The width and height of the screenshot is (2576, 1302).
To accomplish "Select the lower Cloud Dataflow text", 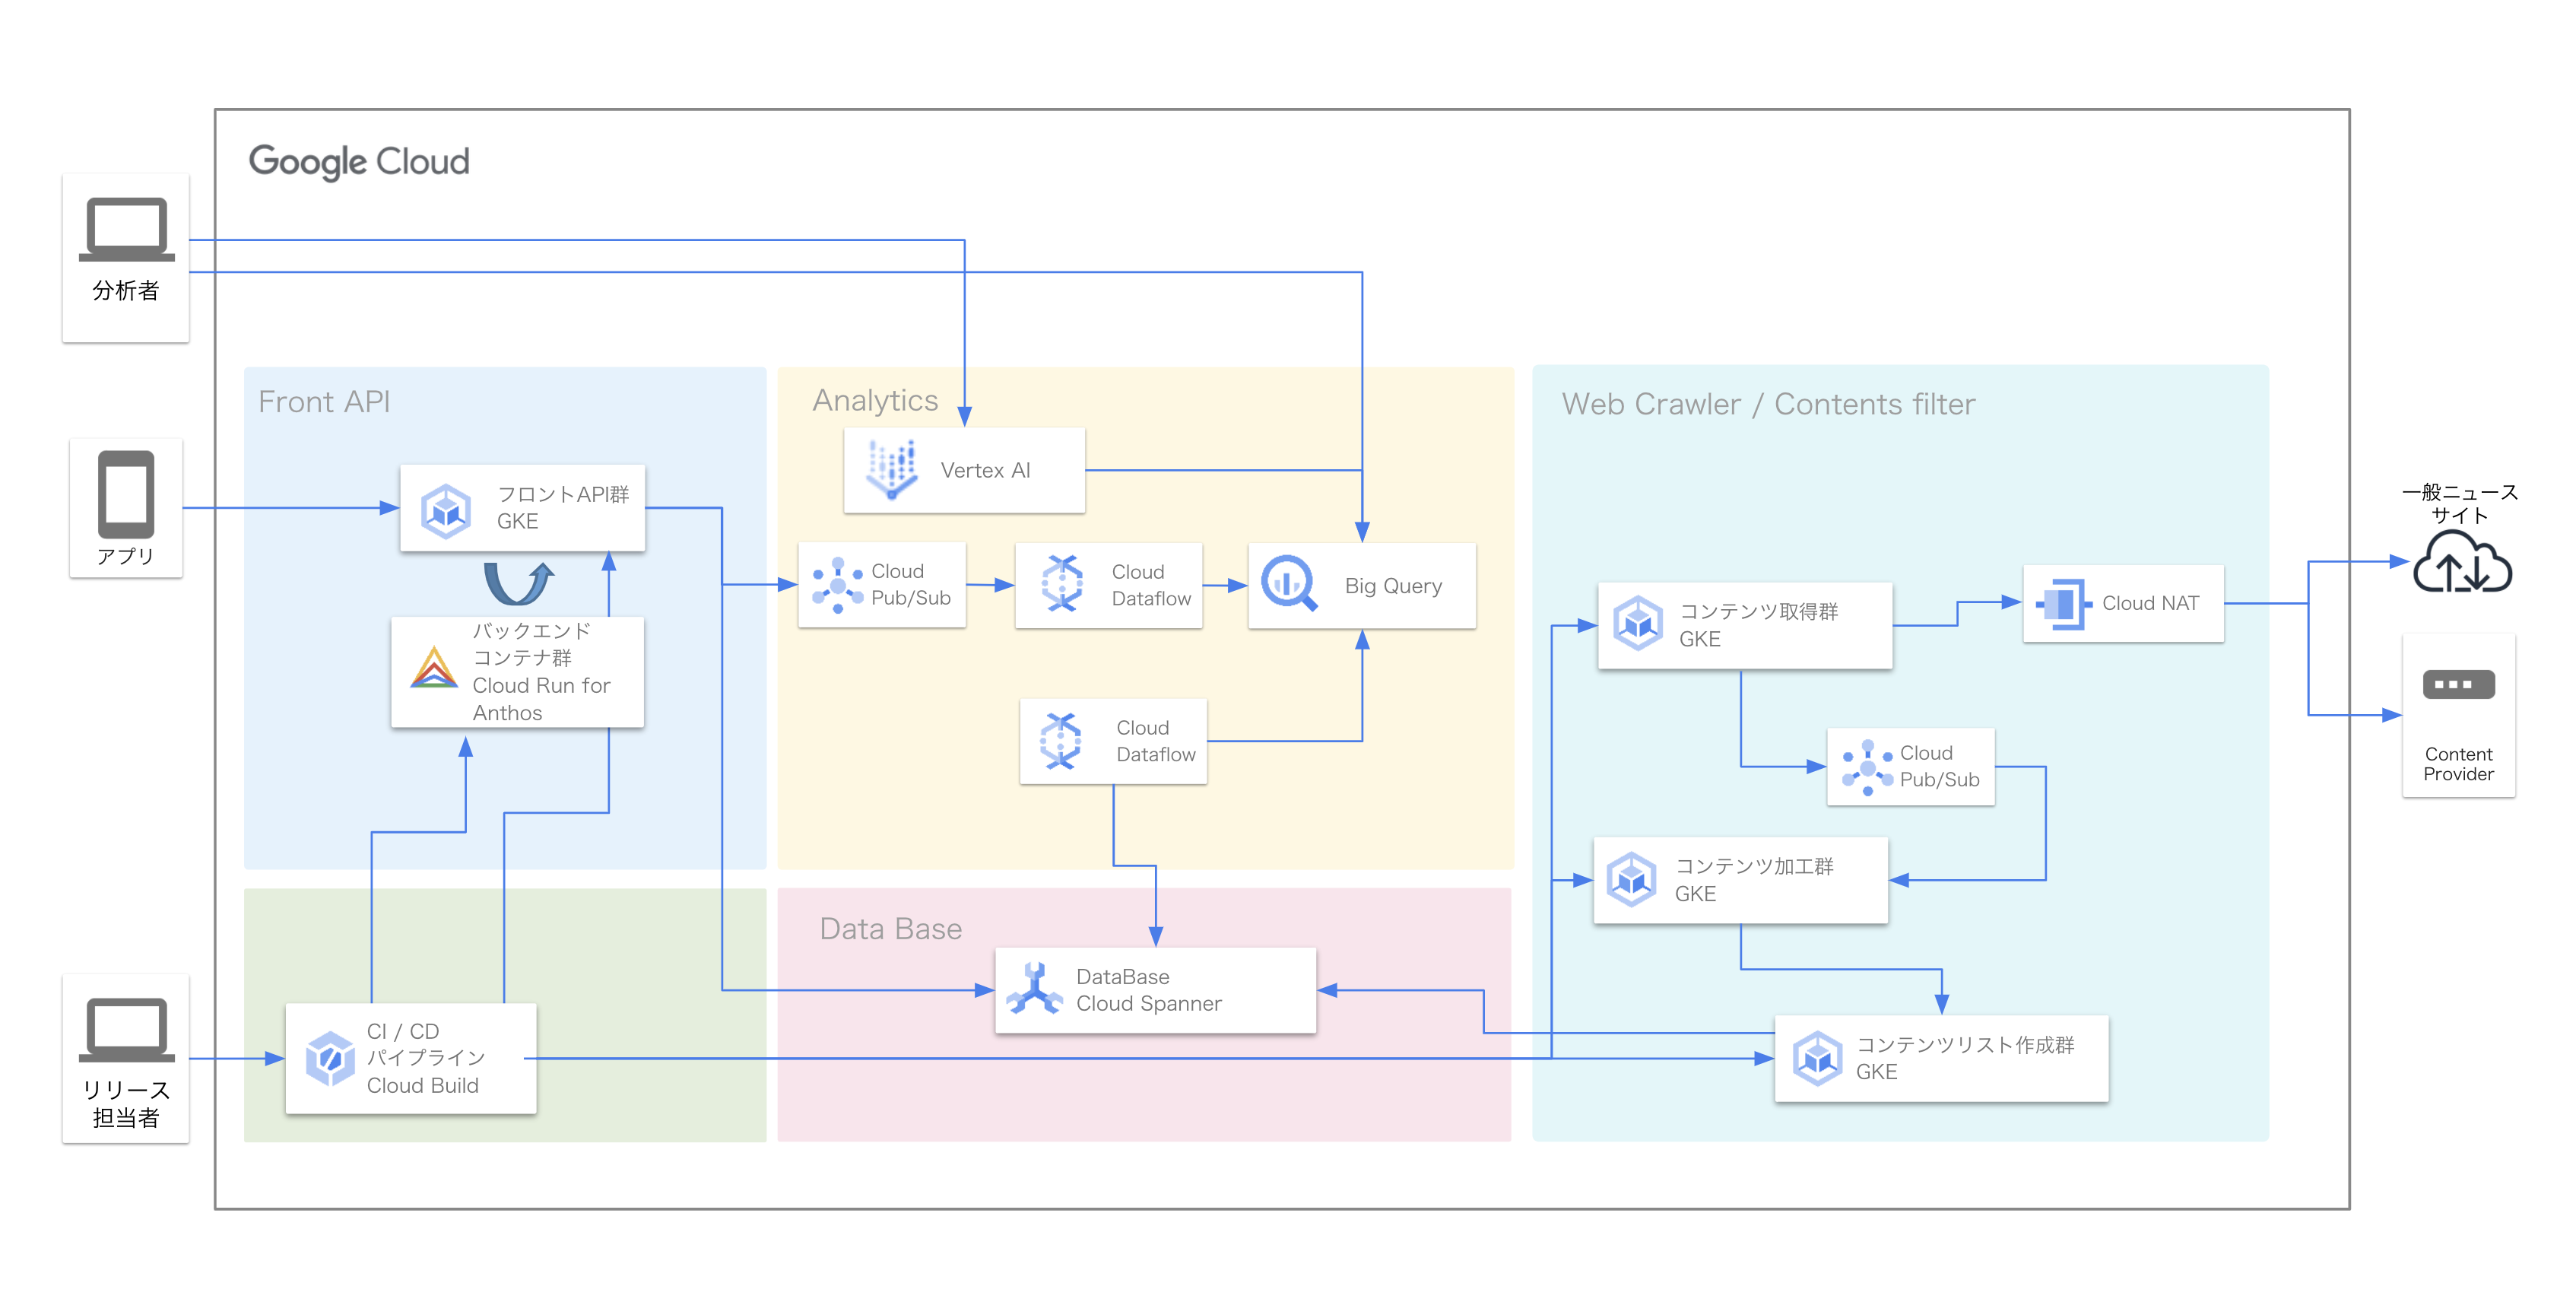I will coord(1156,741).
